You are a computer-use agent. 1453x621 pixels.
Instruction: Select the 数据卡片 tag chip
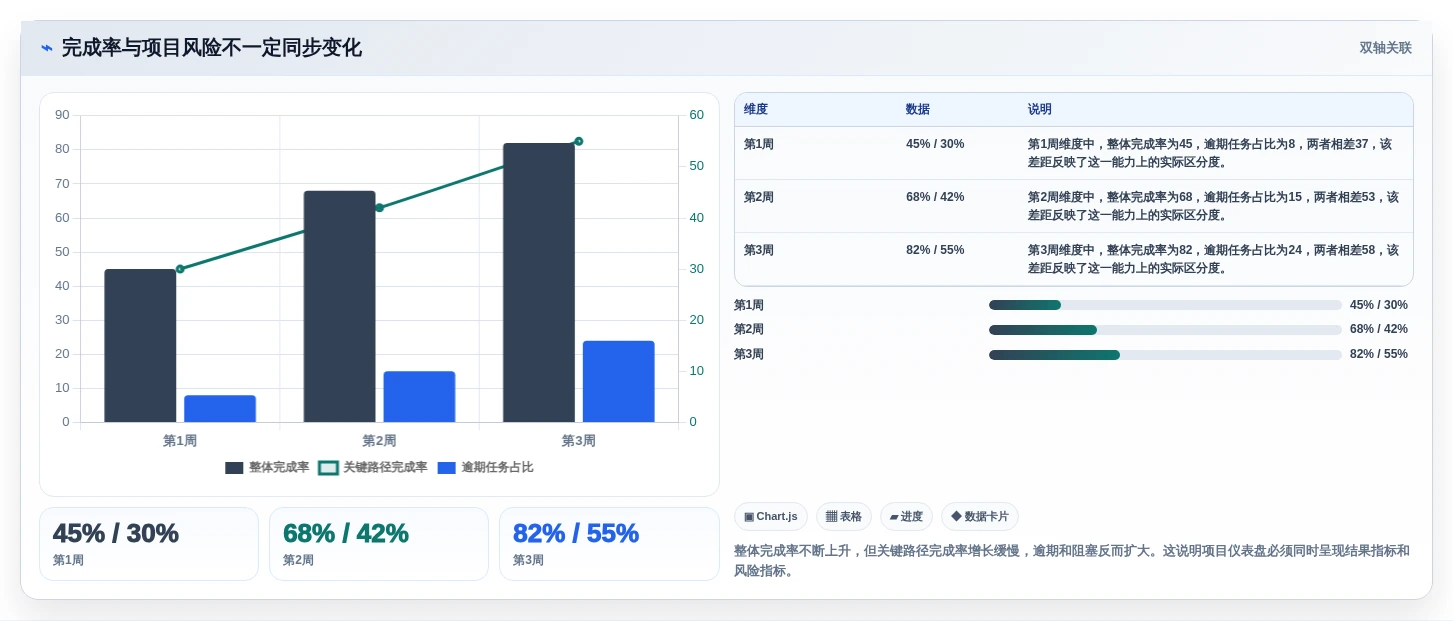tap(980, 516)
